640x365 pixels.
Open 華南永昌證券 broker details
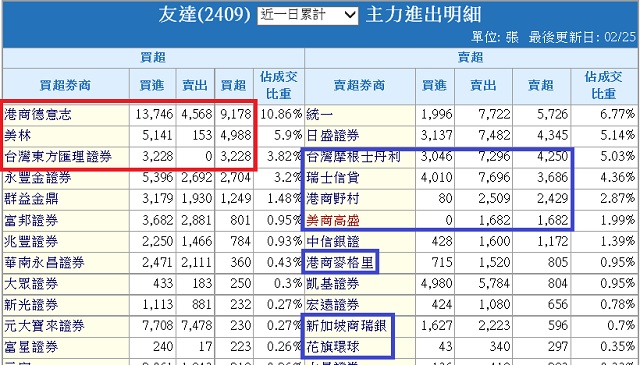coord(44,263)
